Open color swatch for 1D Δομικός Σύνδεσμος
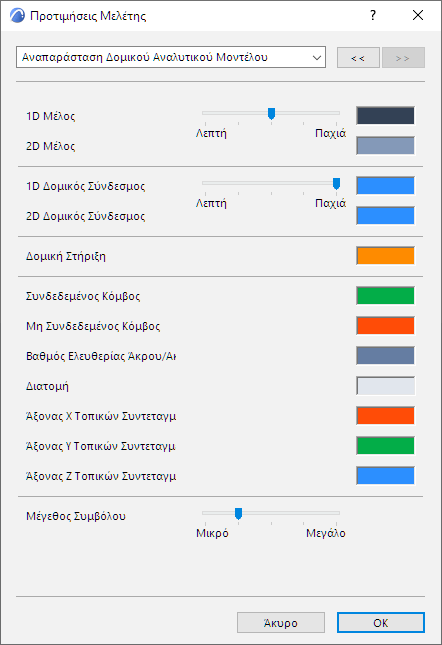442x645 pixels. tap(385, 186)
